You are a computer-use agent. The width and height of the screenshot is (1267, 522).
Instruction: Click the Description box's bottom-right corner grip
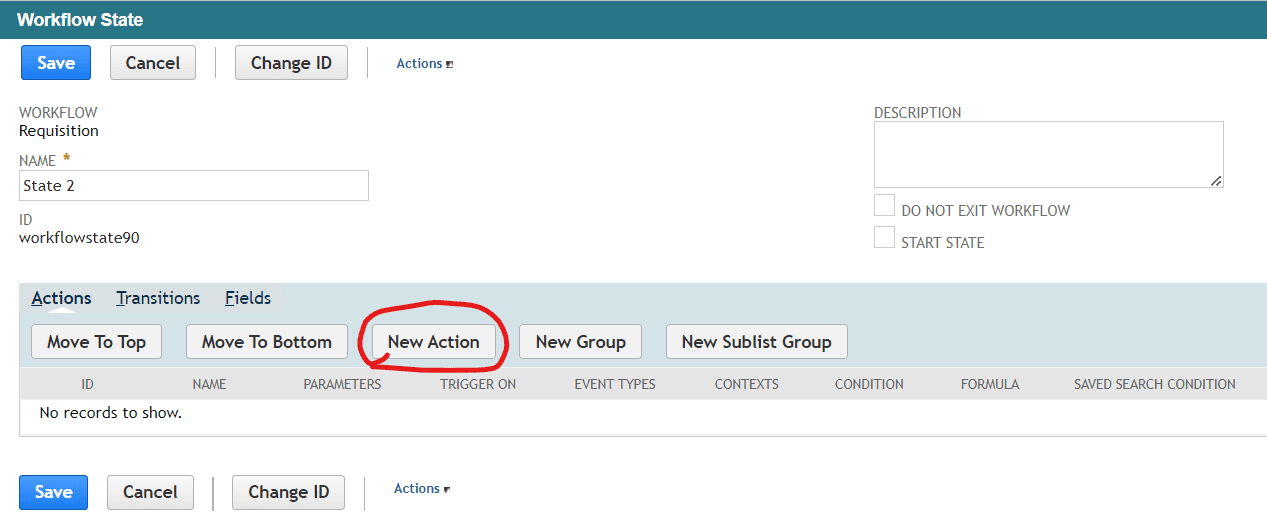tap(1216, 181)
